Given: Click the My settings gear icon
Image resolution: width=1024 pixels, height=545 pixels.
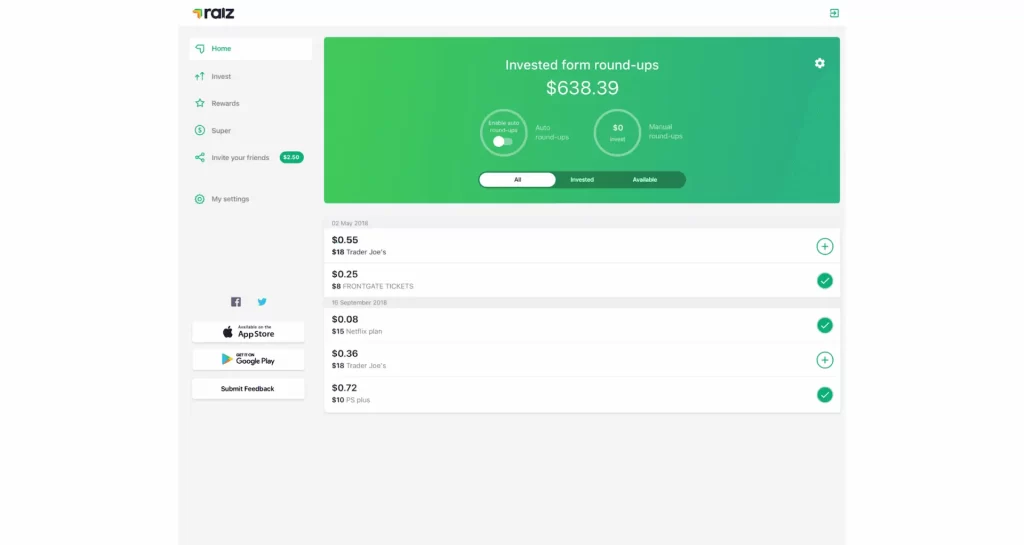Looking at the screenshot, I should tap(200, 199).
